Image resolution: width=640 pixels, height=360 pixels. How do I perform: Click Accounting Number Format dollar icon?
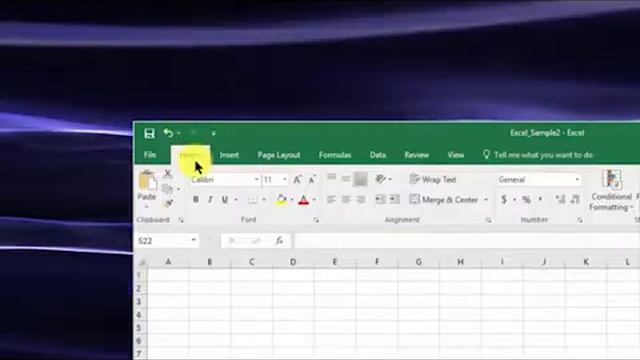click(x=504, y=200)
